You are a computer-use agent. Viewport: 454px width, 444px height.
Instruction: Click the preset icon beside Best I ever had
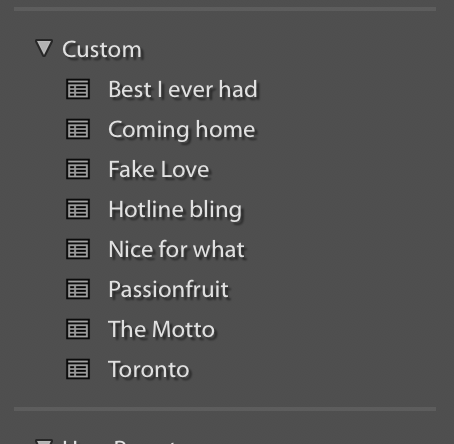pyautogui.click(x=78, y=89)
